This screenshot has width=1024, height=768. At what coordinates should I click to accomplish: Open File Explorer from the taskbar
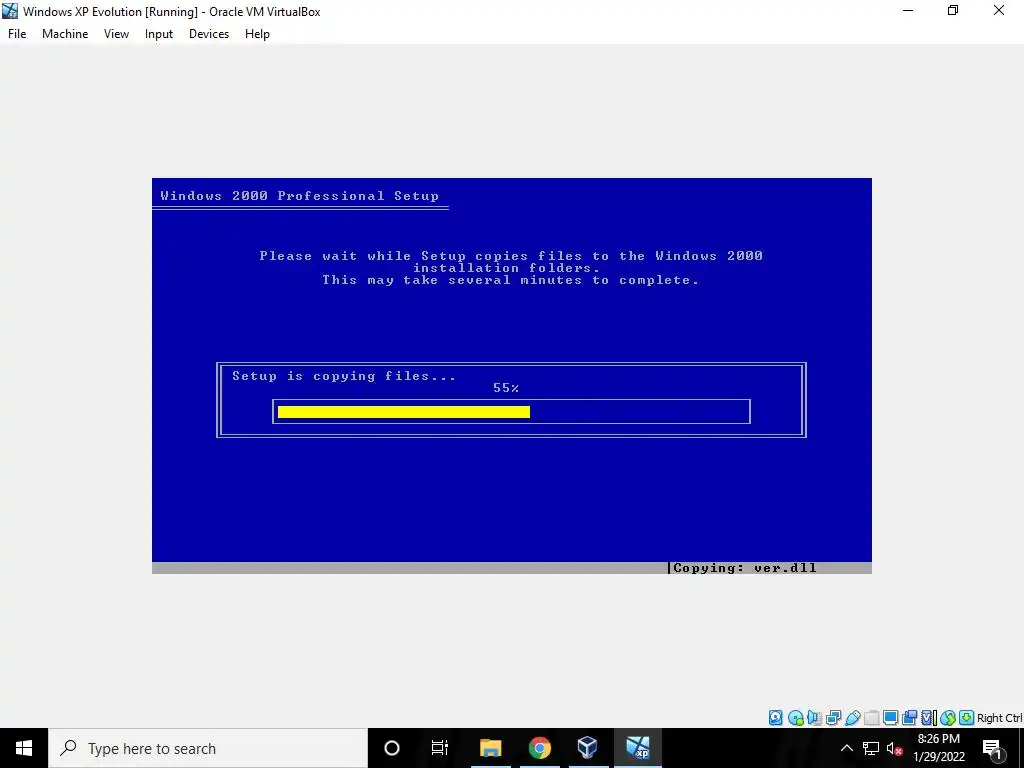coord(490,748)
